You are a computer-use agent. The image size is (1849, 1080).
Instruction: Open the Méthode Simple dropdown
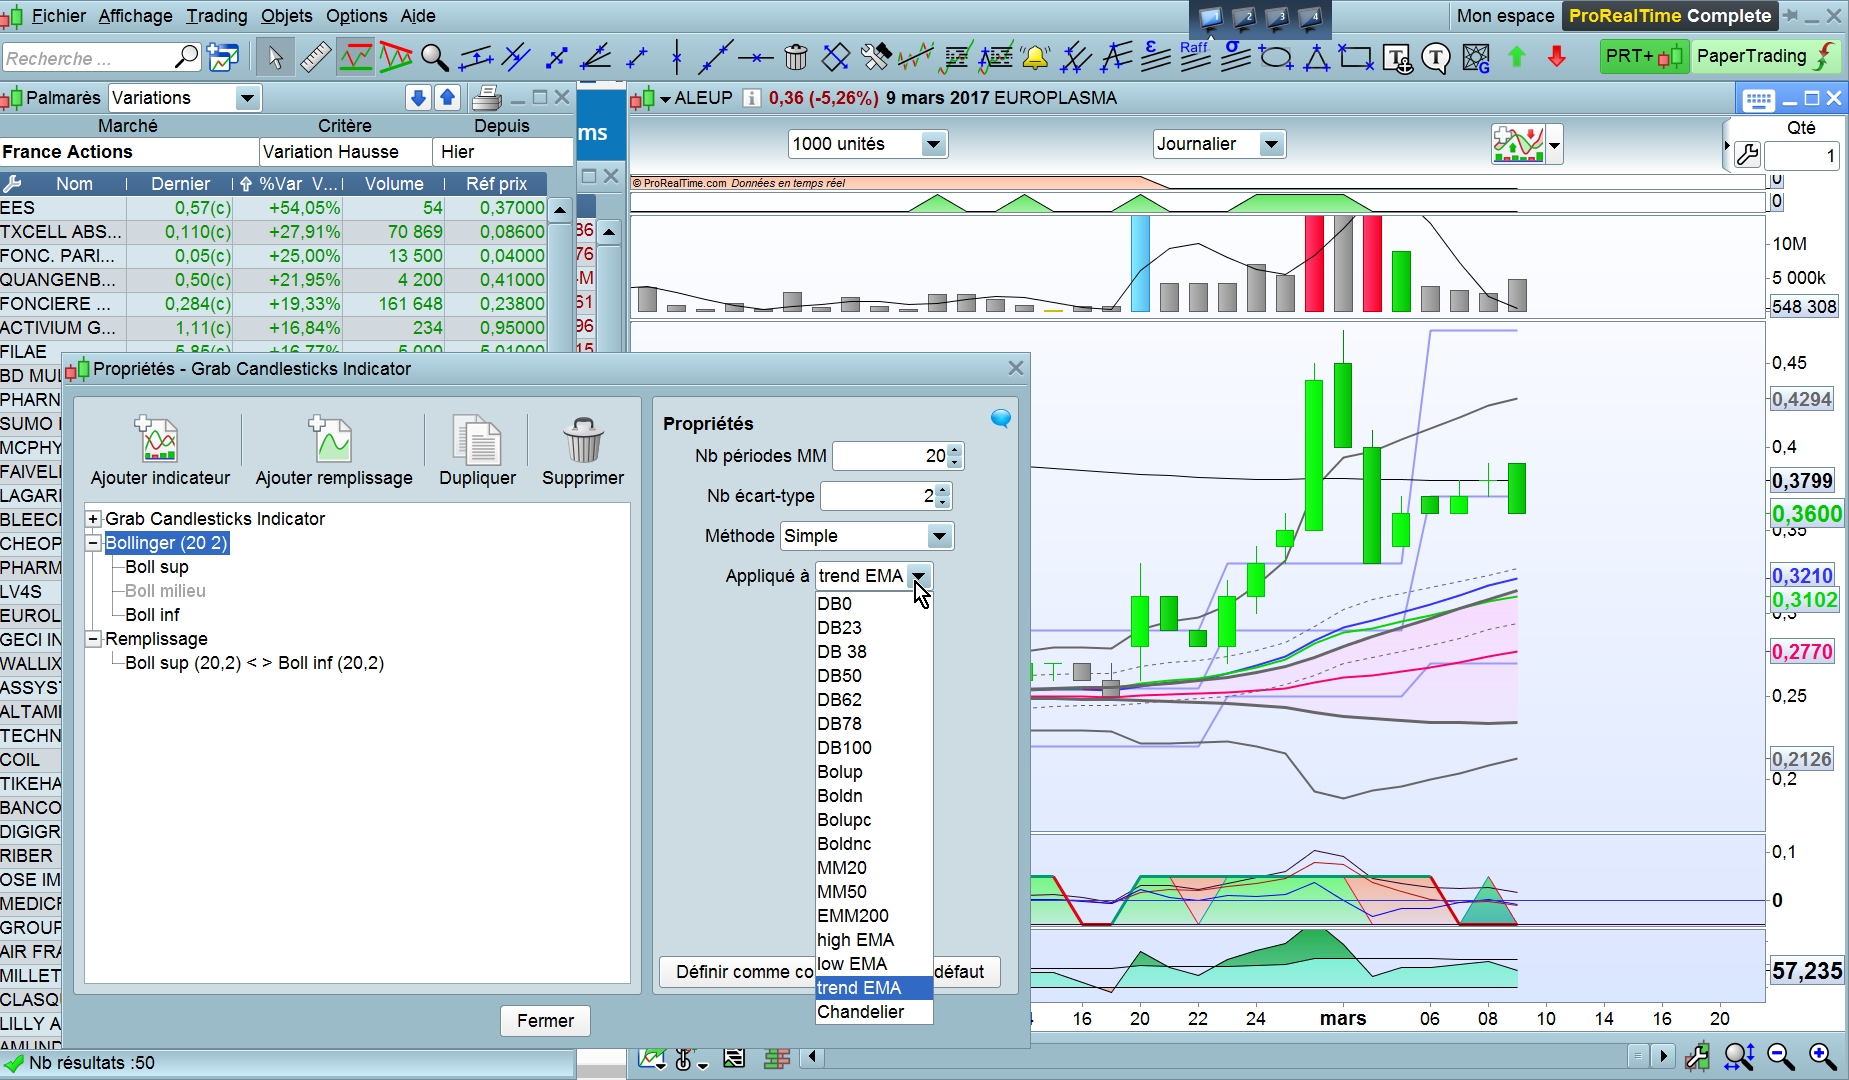tap(939, 536)
